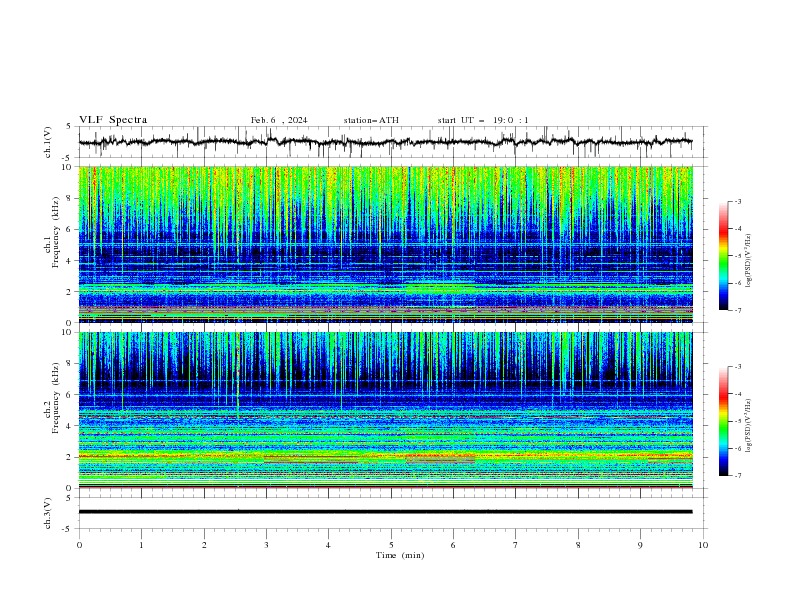
Task: Click the upper colorbar's log(PSD)(V²/Hz) label
Action: click(x=749, y=261)
